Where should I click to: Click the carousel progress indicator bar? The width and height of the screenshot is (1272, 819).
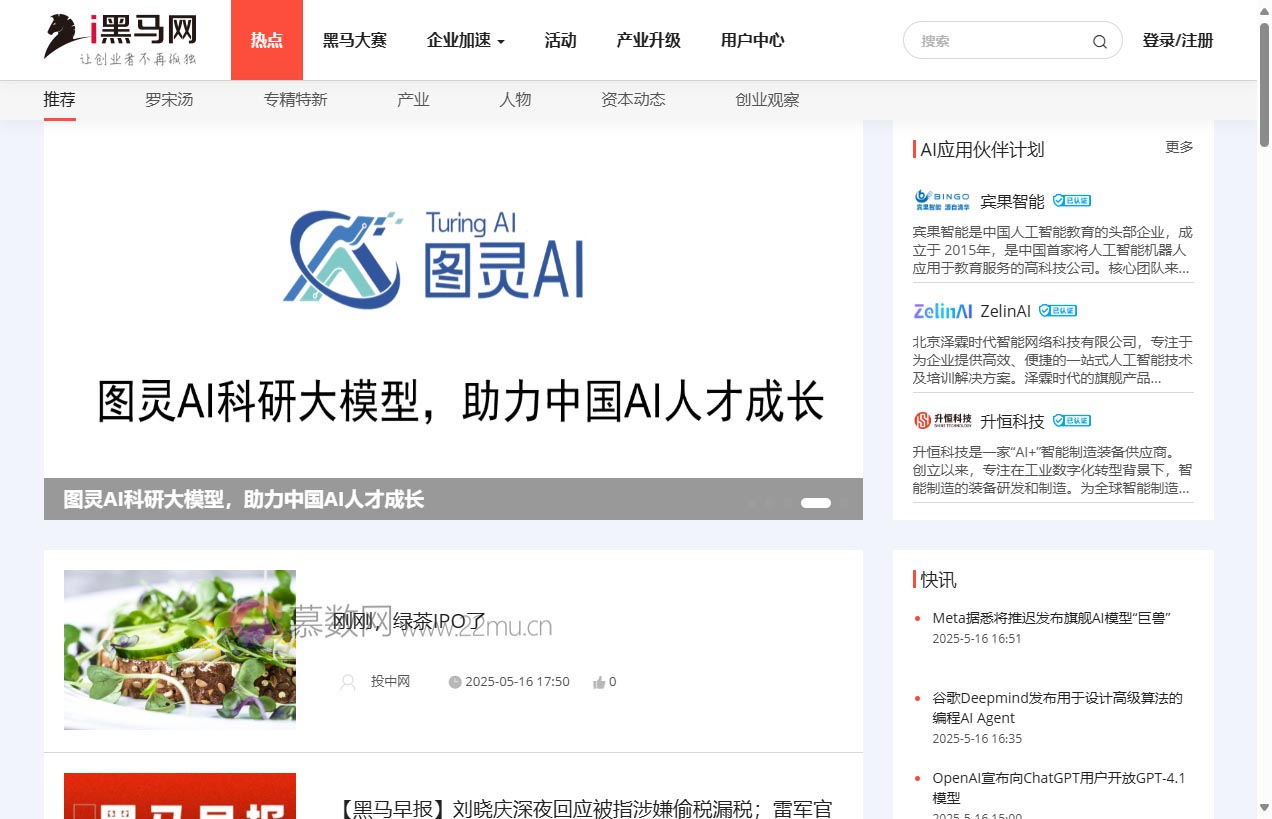(816, 503)
